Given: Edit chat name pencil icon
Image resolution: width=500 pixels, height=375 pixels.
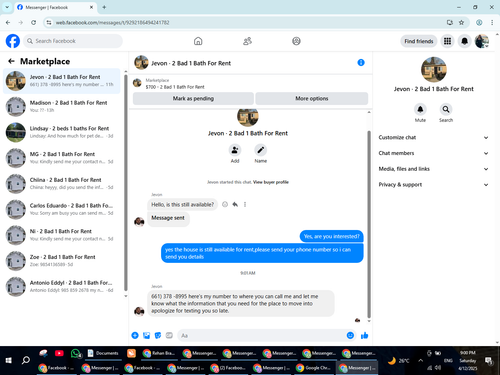Looking at the screenshot, I should point(260,150).
